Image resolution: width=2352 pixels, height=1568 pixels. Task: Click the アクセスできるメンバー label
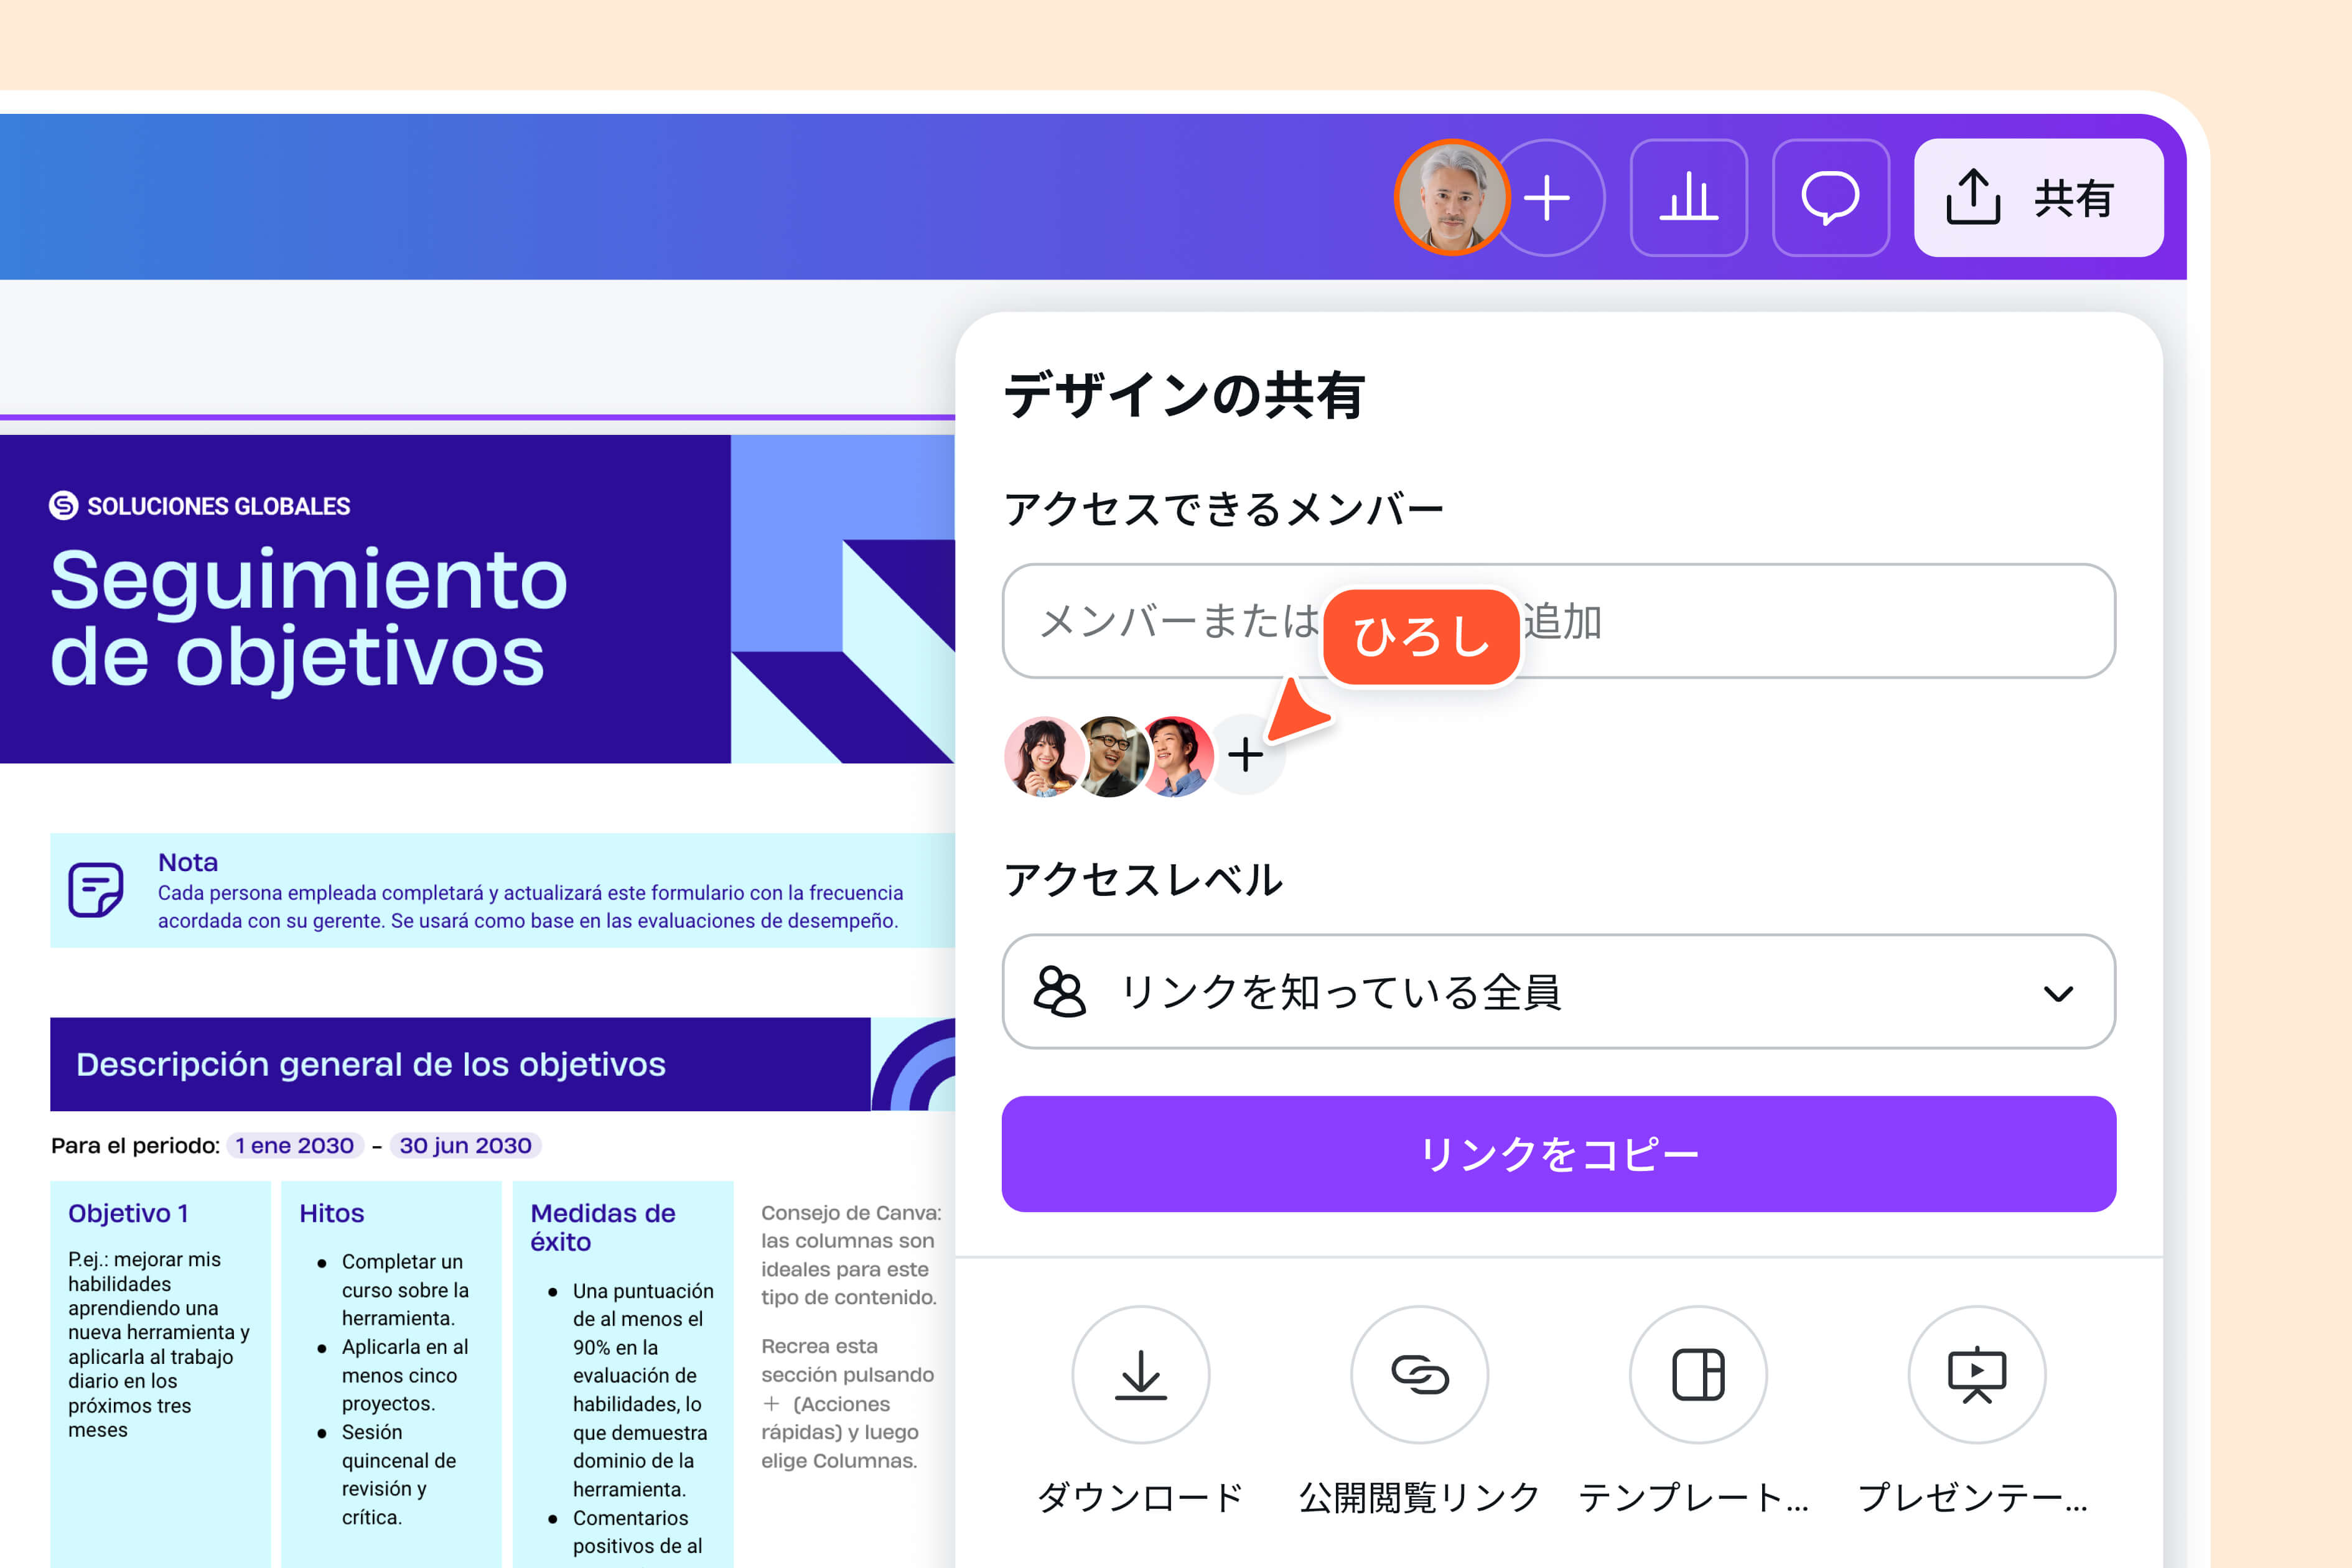(1224, 509)
